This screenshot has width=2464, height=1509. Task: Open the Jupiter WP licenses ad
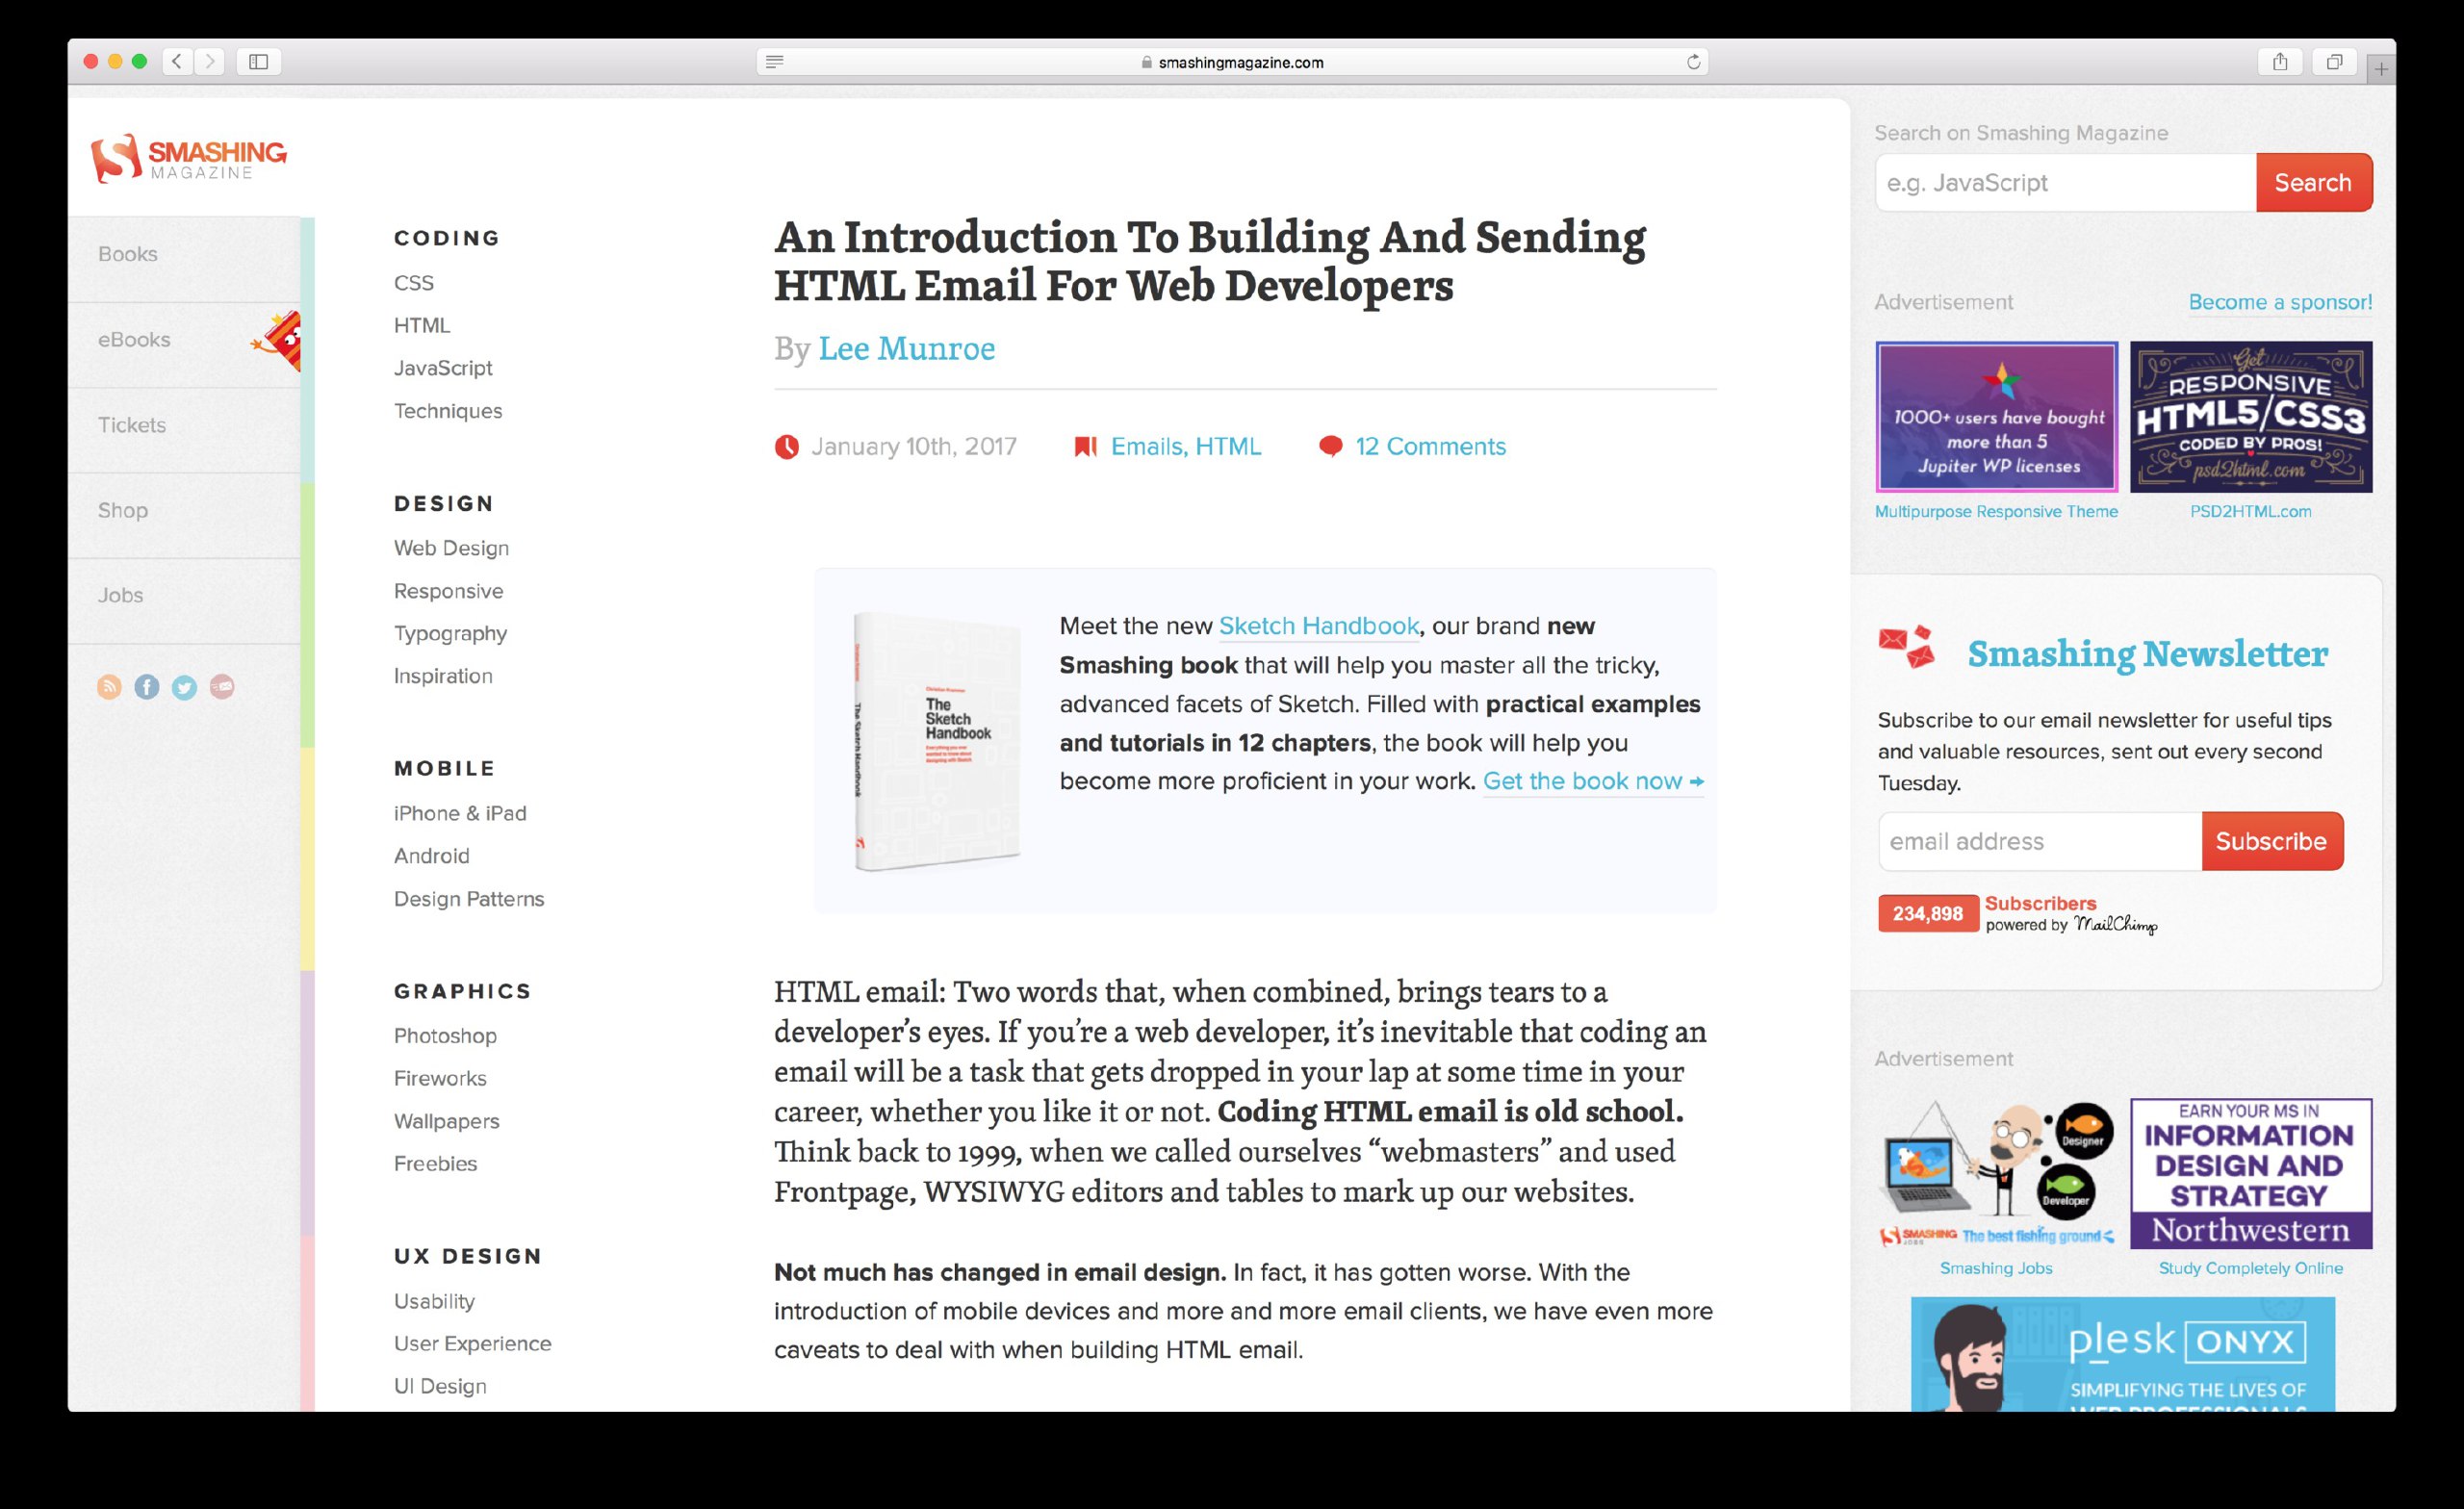tap(1996, 417)
